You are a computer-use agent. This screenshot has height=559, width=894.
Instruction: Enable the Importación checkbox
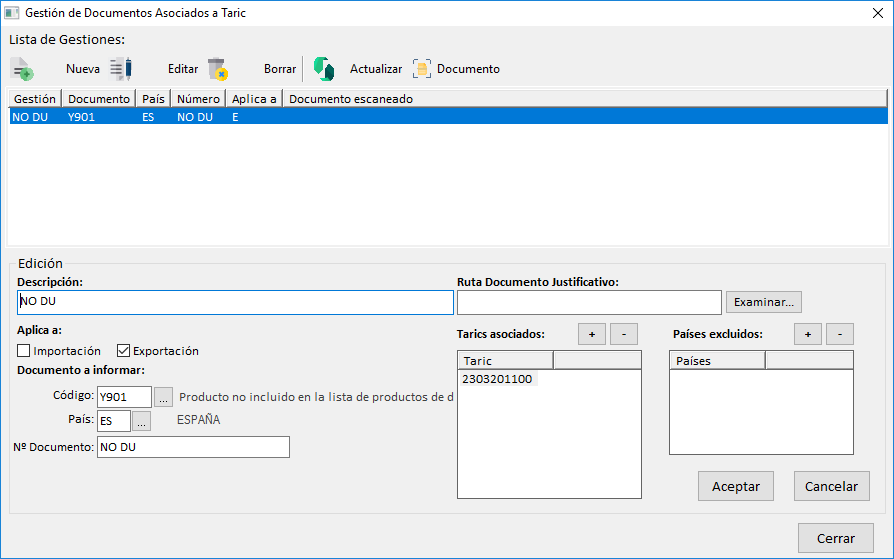(x=24, y=351)
